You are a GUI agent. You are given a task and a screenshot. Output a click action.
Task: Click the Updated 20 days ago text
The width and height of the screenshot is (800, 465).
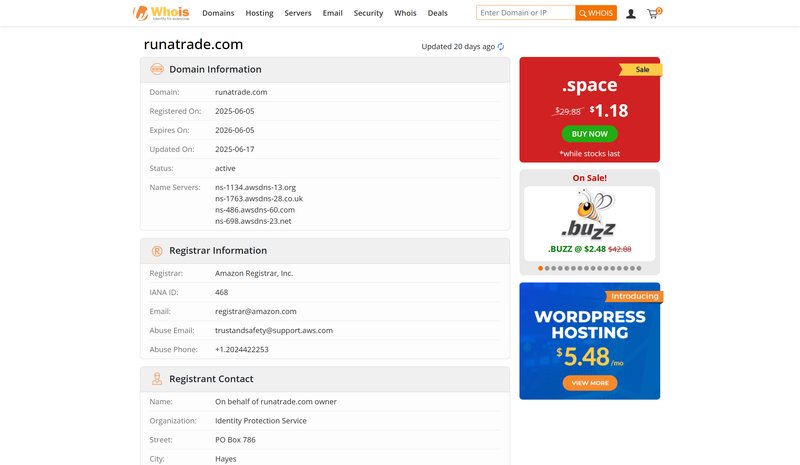(458, 46)
